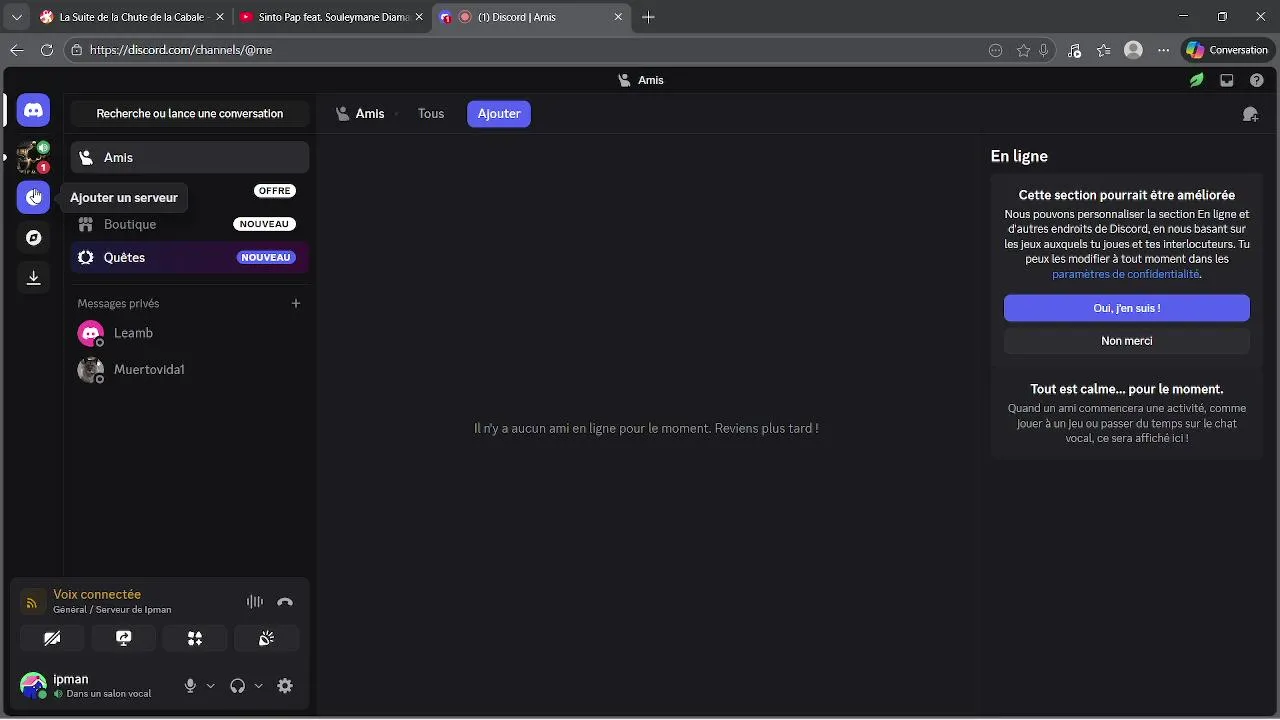
Task: Expand the browser tab search dropdown
Action: [16, 17]
